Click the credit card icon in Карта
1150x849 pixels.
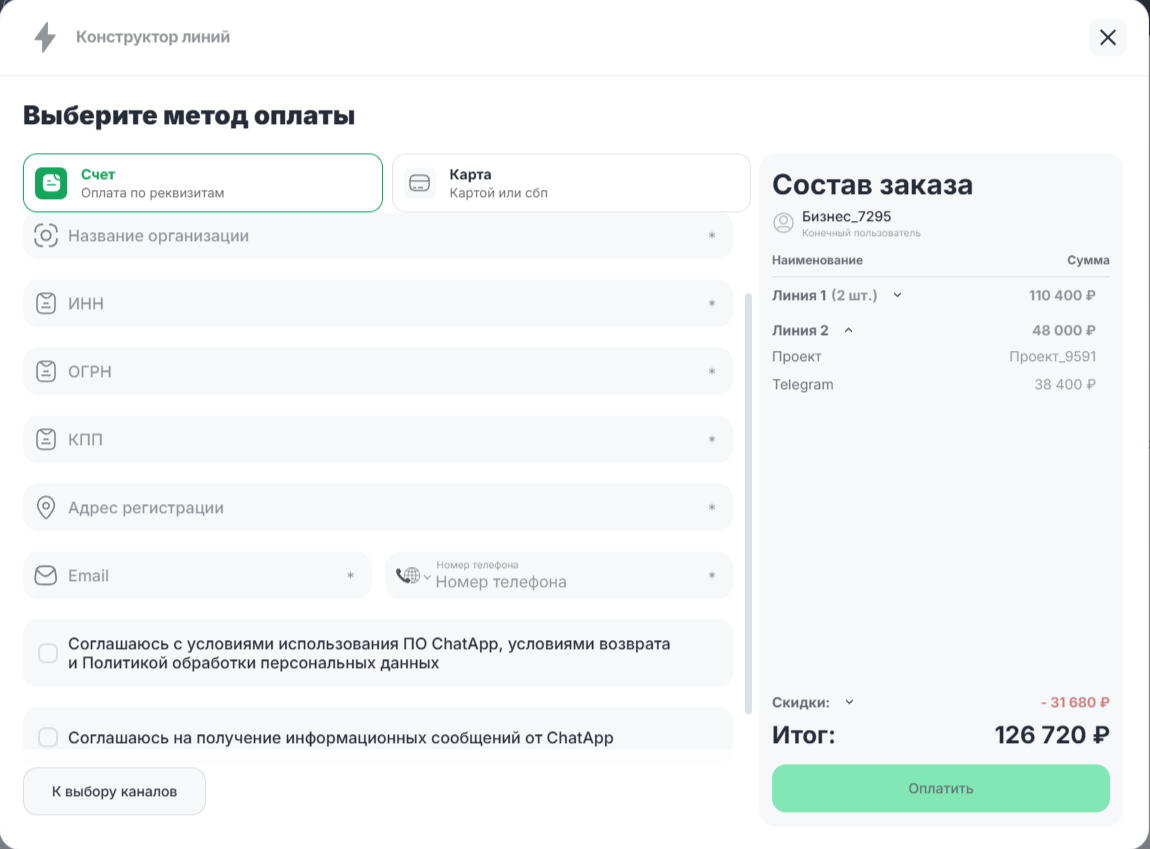click(x=420, y=183)
